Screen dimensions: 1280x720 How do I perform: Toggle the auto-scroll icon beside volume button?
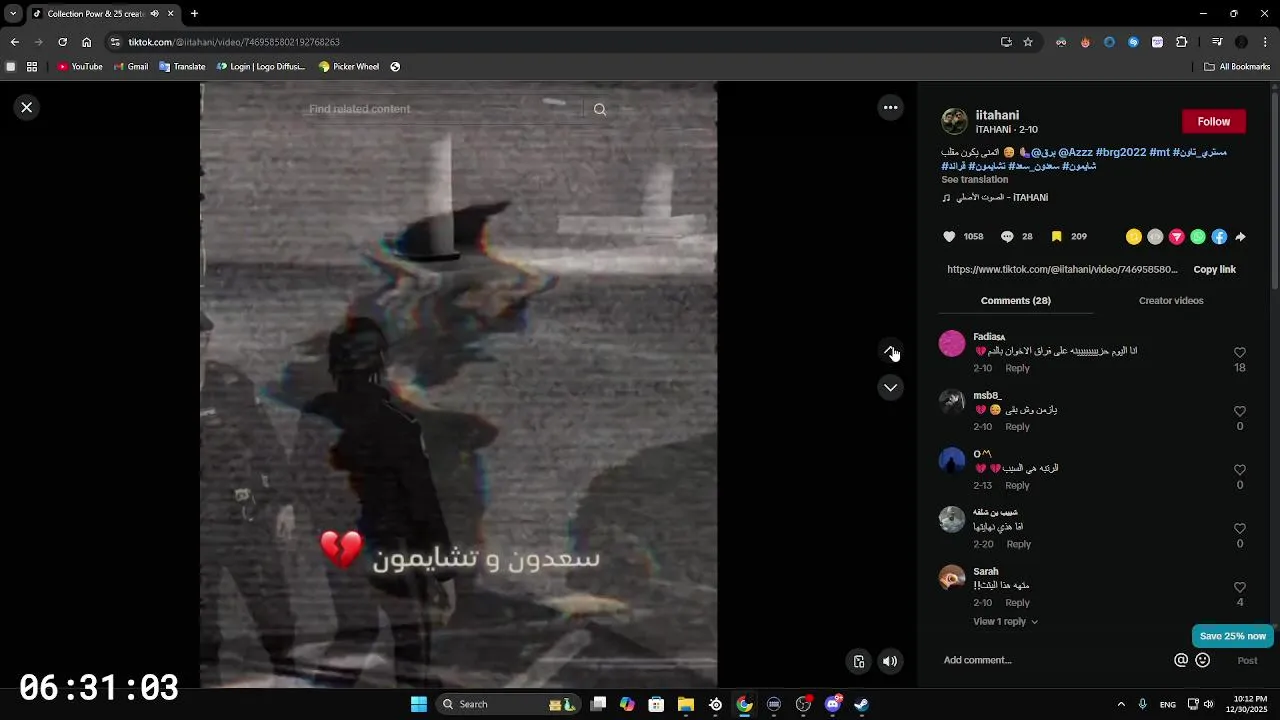tap(858, 661)
